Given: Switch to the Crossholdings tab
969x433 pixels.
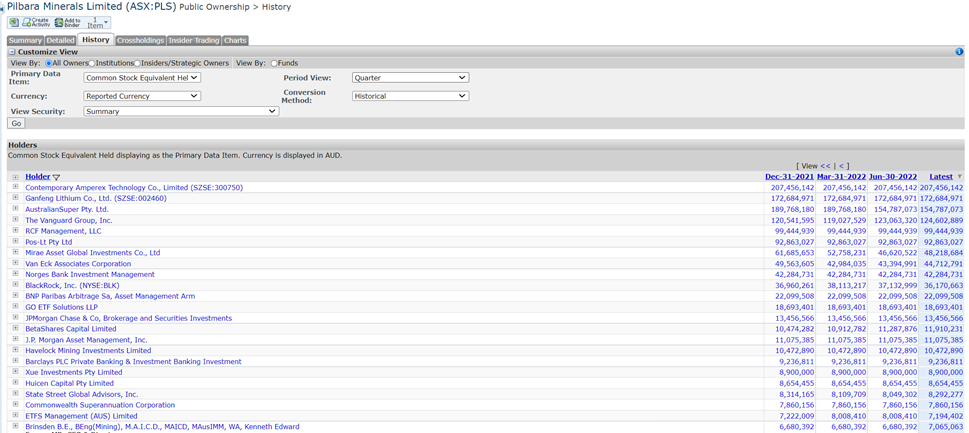Looking at the screenshot, I should coord(140,41).
